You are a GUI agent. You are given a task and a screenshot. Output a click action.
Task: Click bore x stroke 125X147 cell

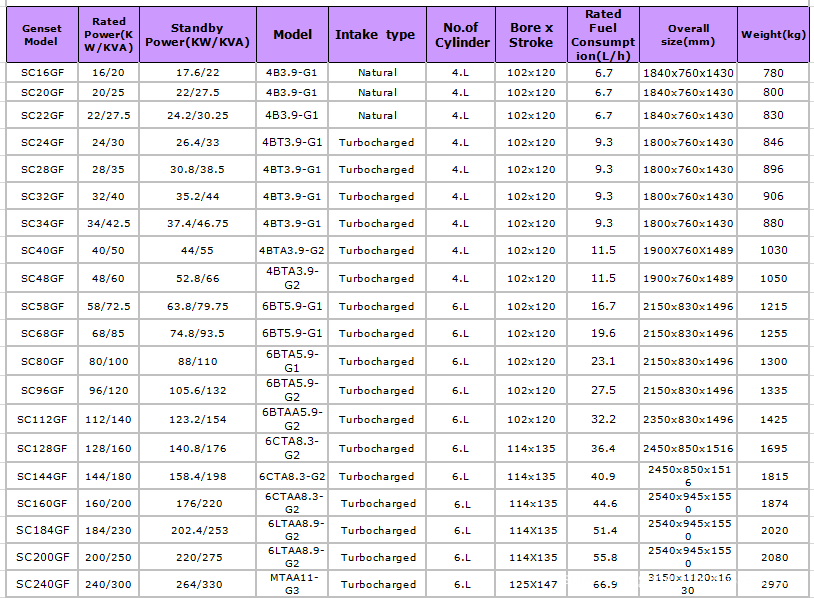(533, 585)
